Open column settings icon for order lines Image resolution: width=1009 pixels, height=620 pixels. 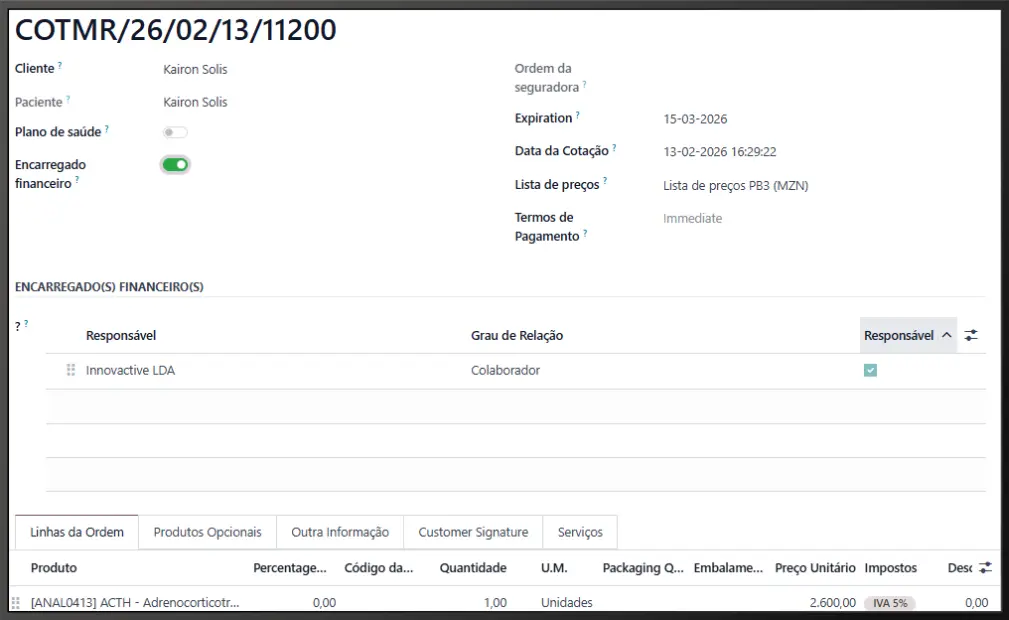coord(985,567)
